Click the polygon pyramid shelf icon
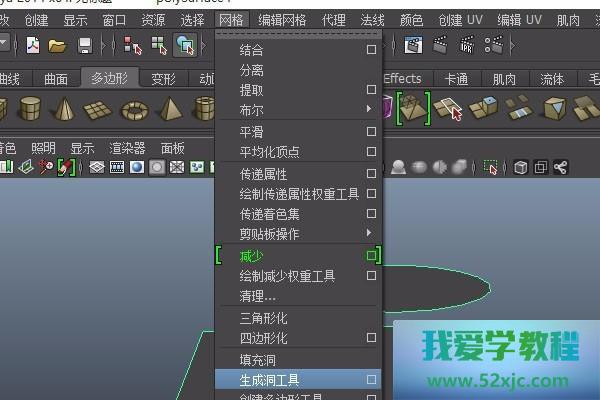600x400 pixels. click(168, 108)
